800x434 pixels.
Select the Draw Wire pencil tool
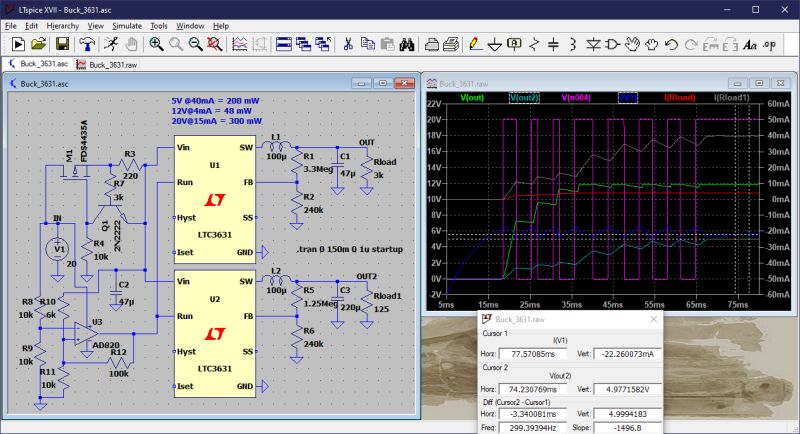pos(475,44)
